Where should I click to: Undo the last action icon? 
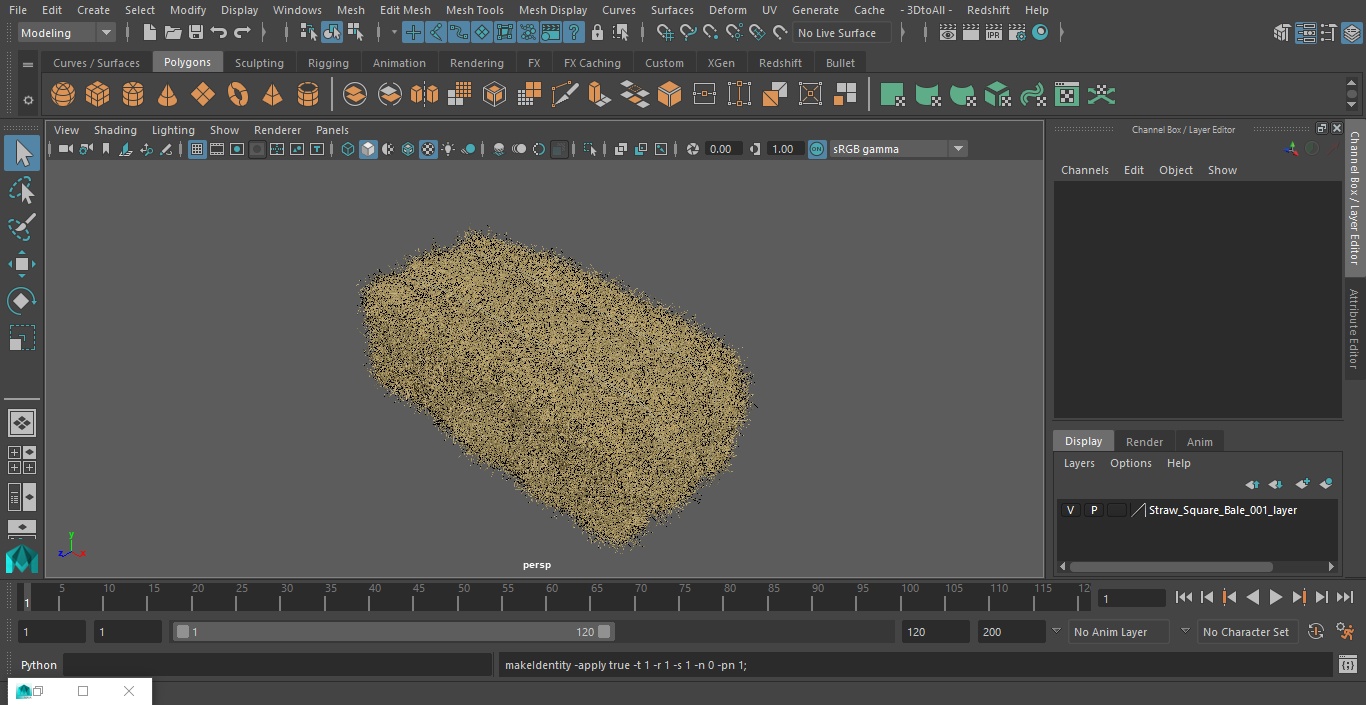coord(219,33)
